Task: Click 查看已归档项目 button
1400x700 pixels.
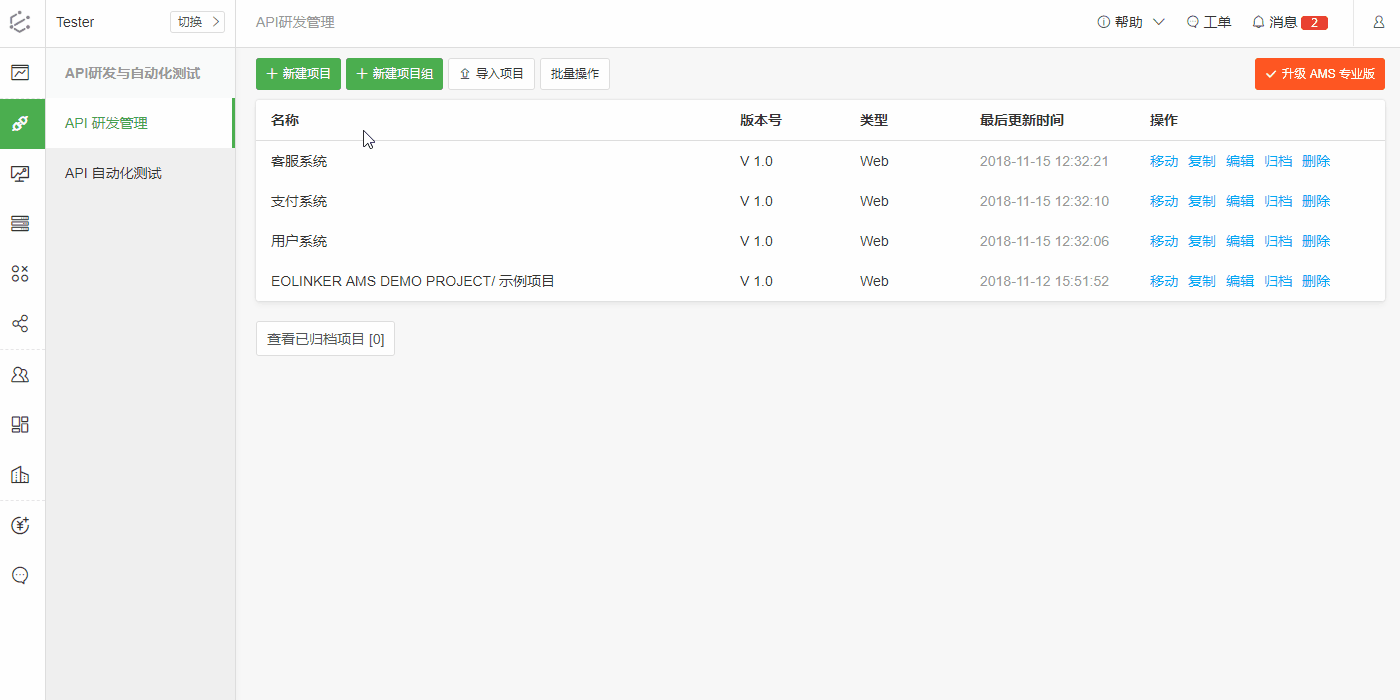Action: pos(325,339)
